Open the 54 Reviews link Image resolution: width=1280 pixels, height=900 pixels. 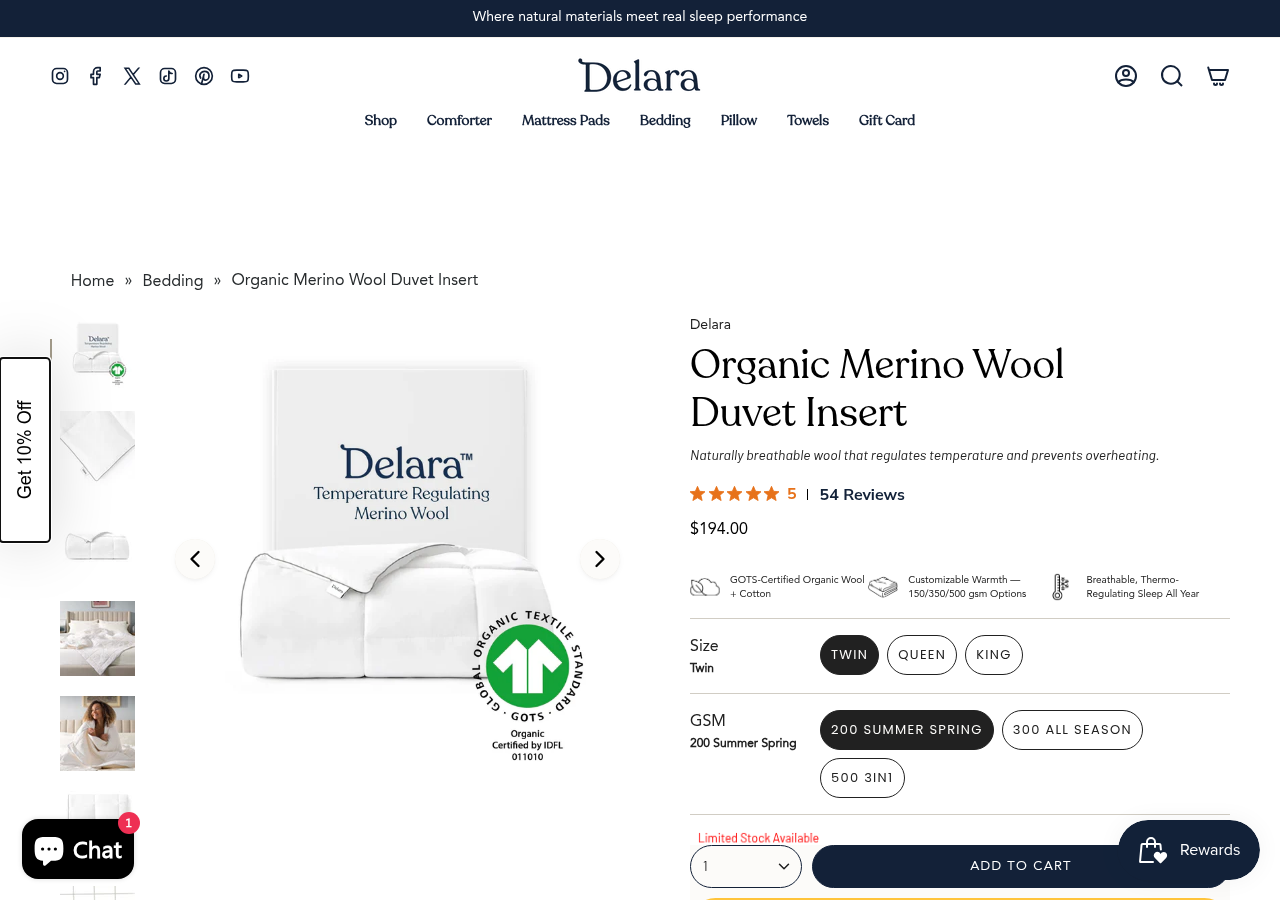point(862,495)
